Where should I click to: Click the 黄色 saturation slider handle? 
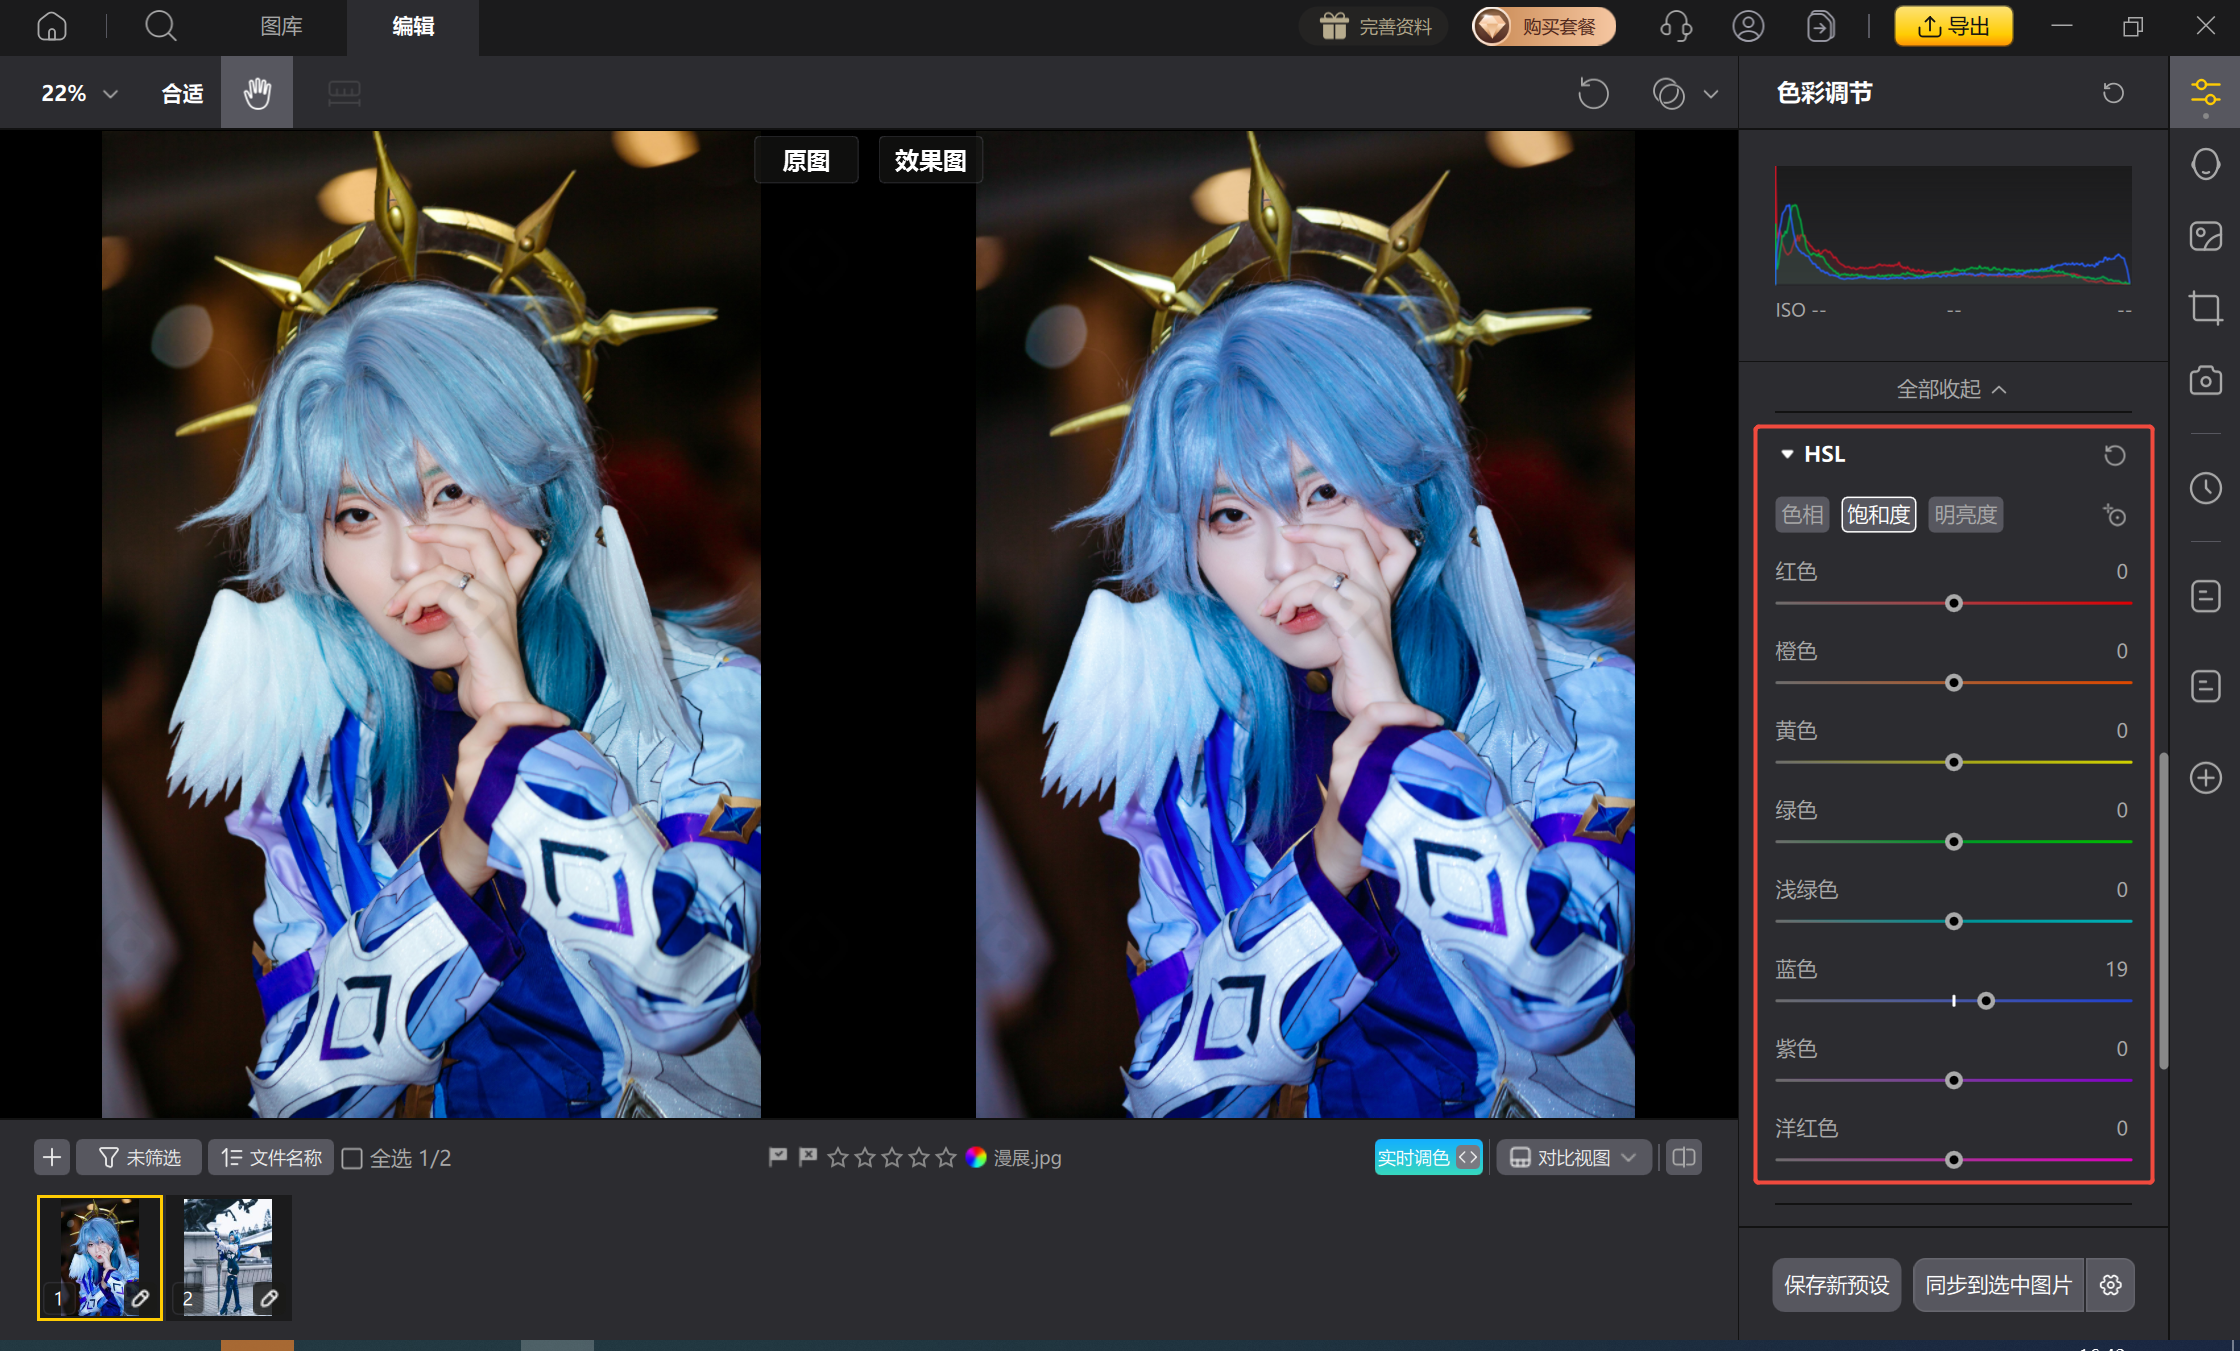(x=1953, y=763)
